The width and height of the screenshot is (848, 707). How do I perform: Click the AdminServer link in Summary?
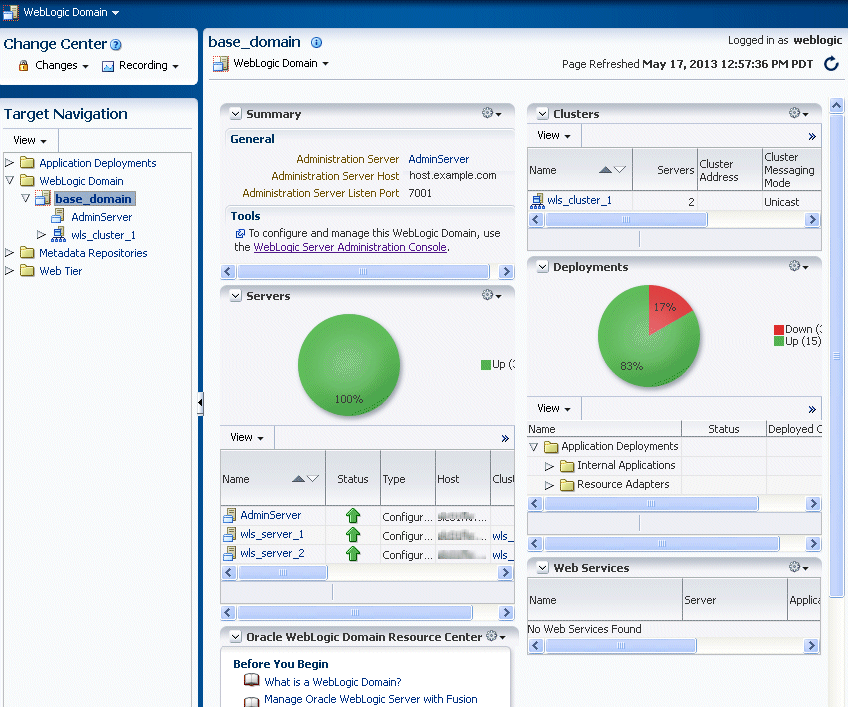point(439,159)
